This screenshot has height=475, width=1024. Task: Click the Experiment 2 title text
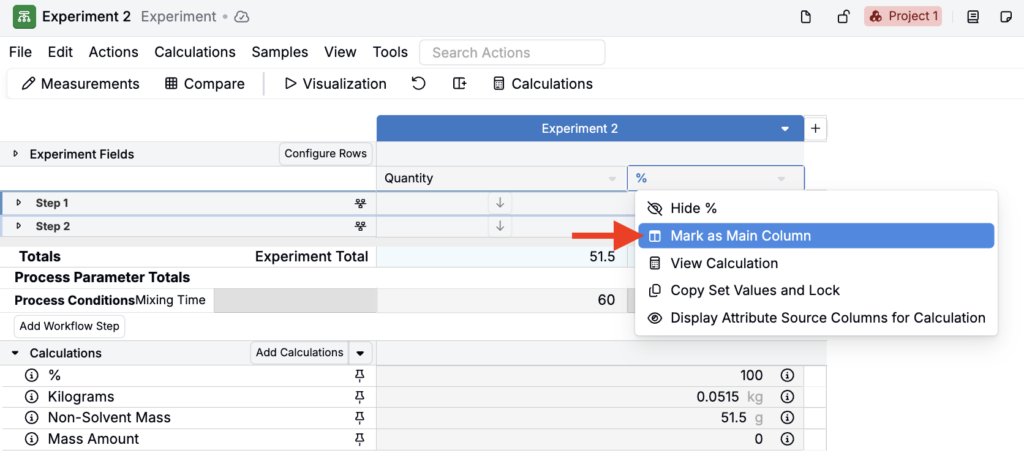(87, 16)
